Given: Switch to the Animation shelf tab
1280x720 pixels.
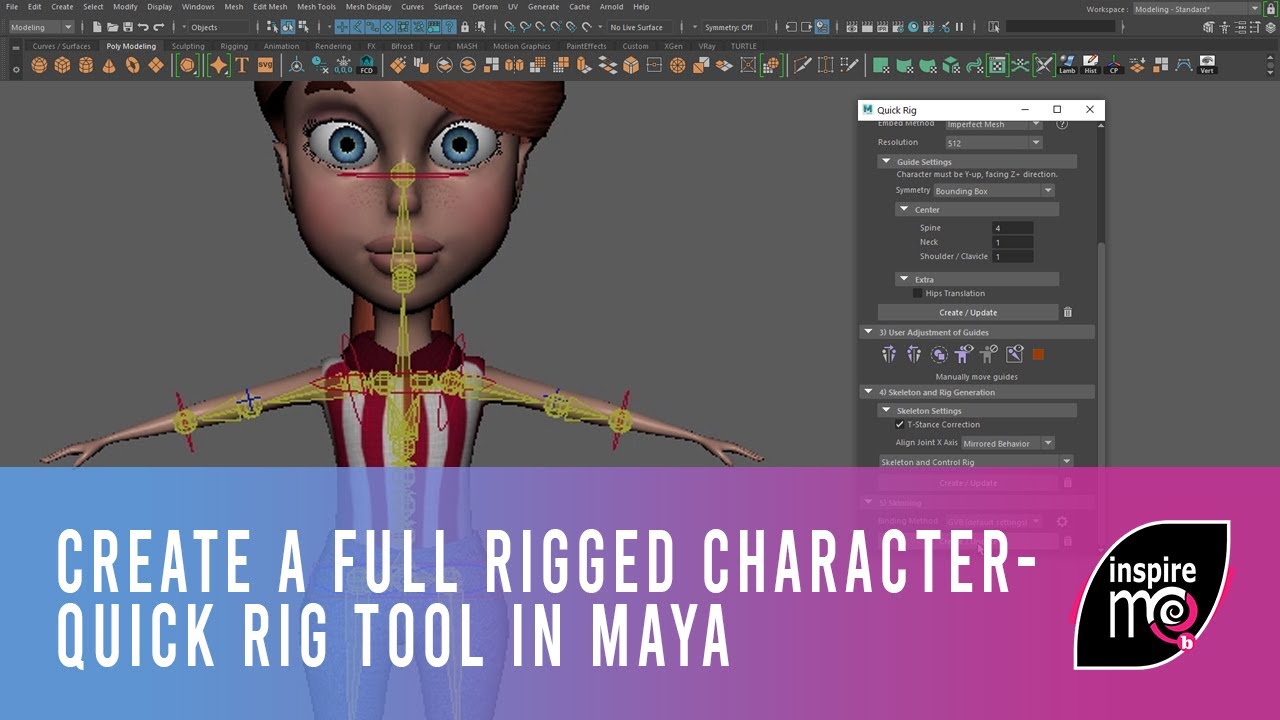Looking at the screenshot, I should pos(281,46).
